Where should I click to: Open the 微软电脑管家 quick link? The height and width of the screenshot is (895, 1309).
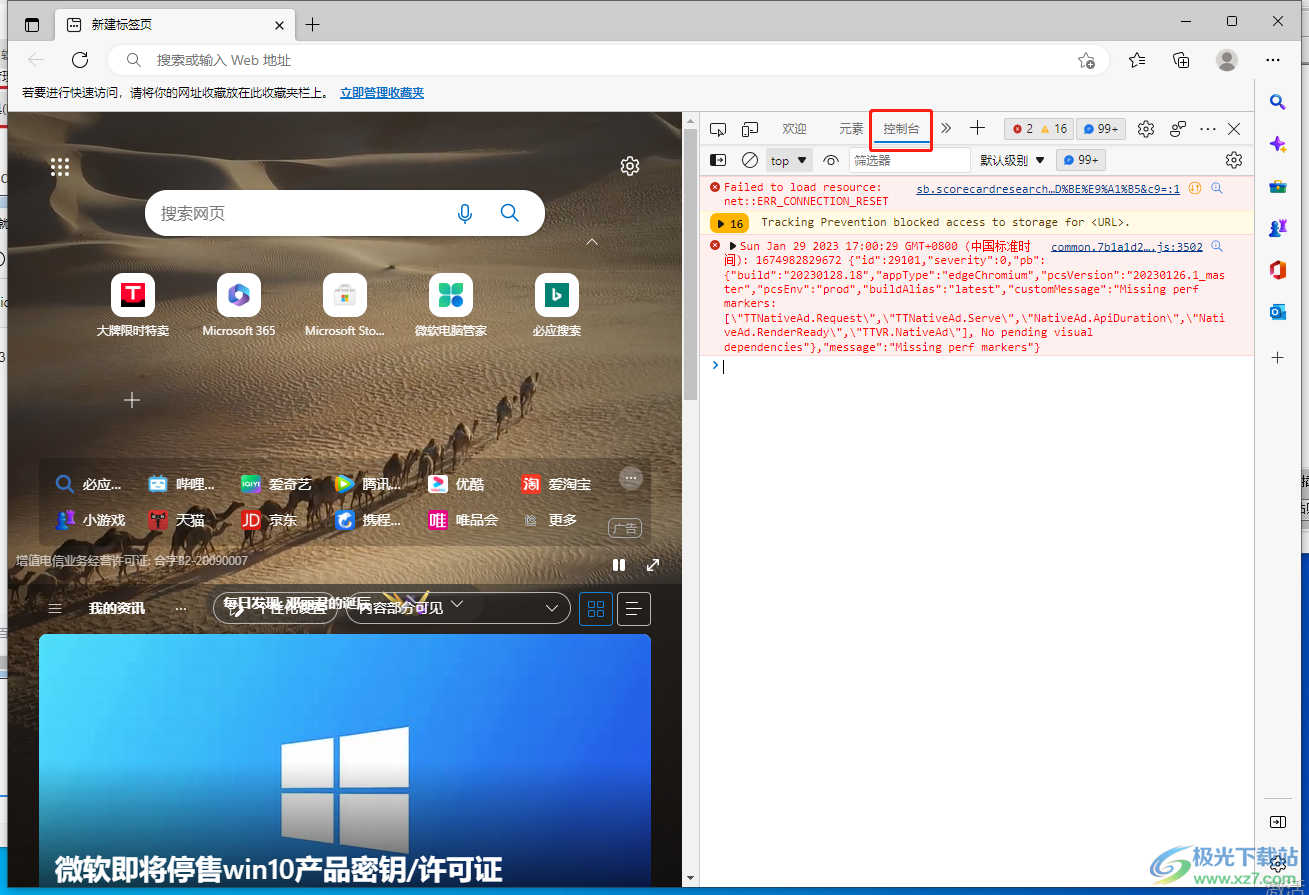coord(451,305)
